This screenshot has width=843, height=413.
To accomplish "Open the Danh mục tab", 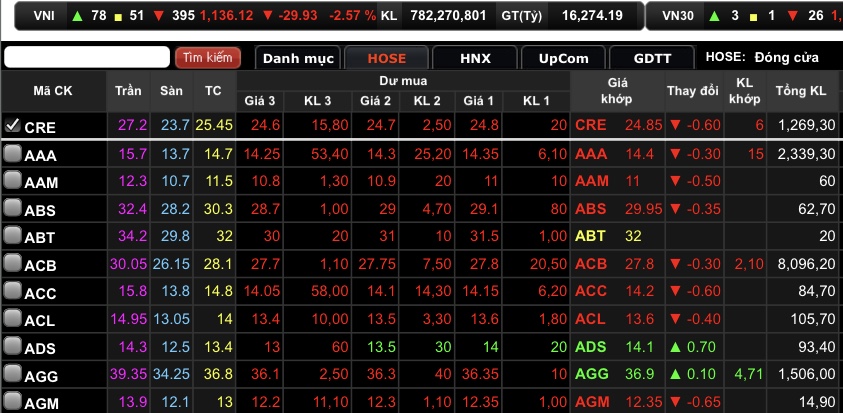I will [x=297, y=58].
